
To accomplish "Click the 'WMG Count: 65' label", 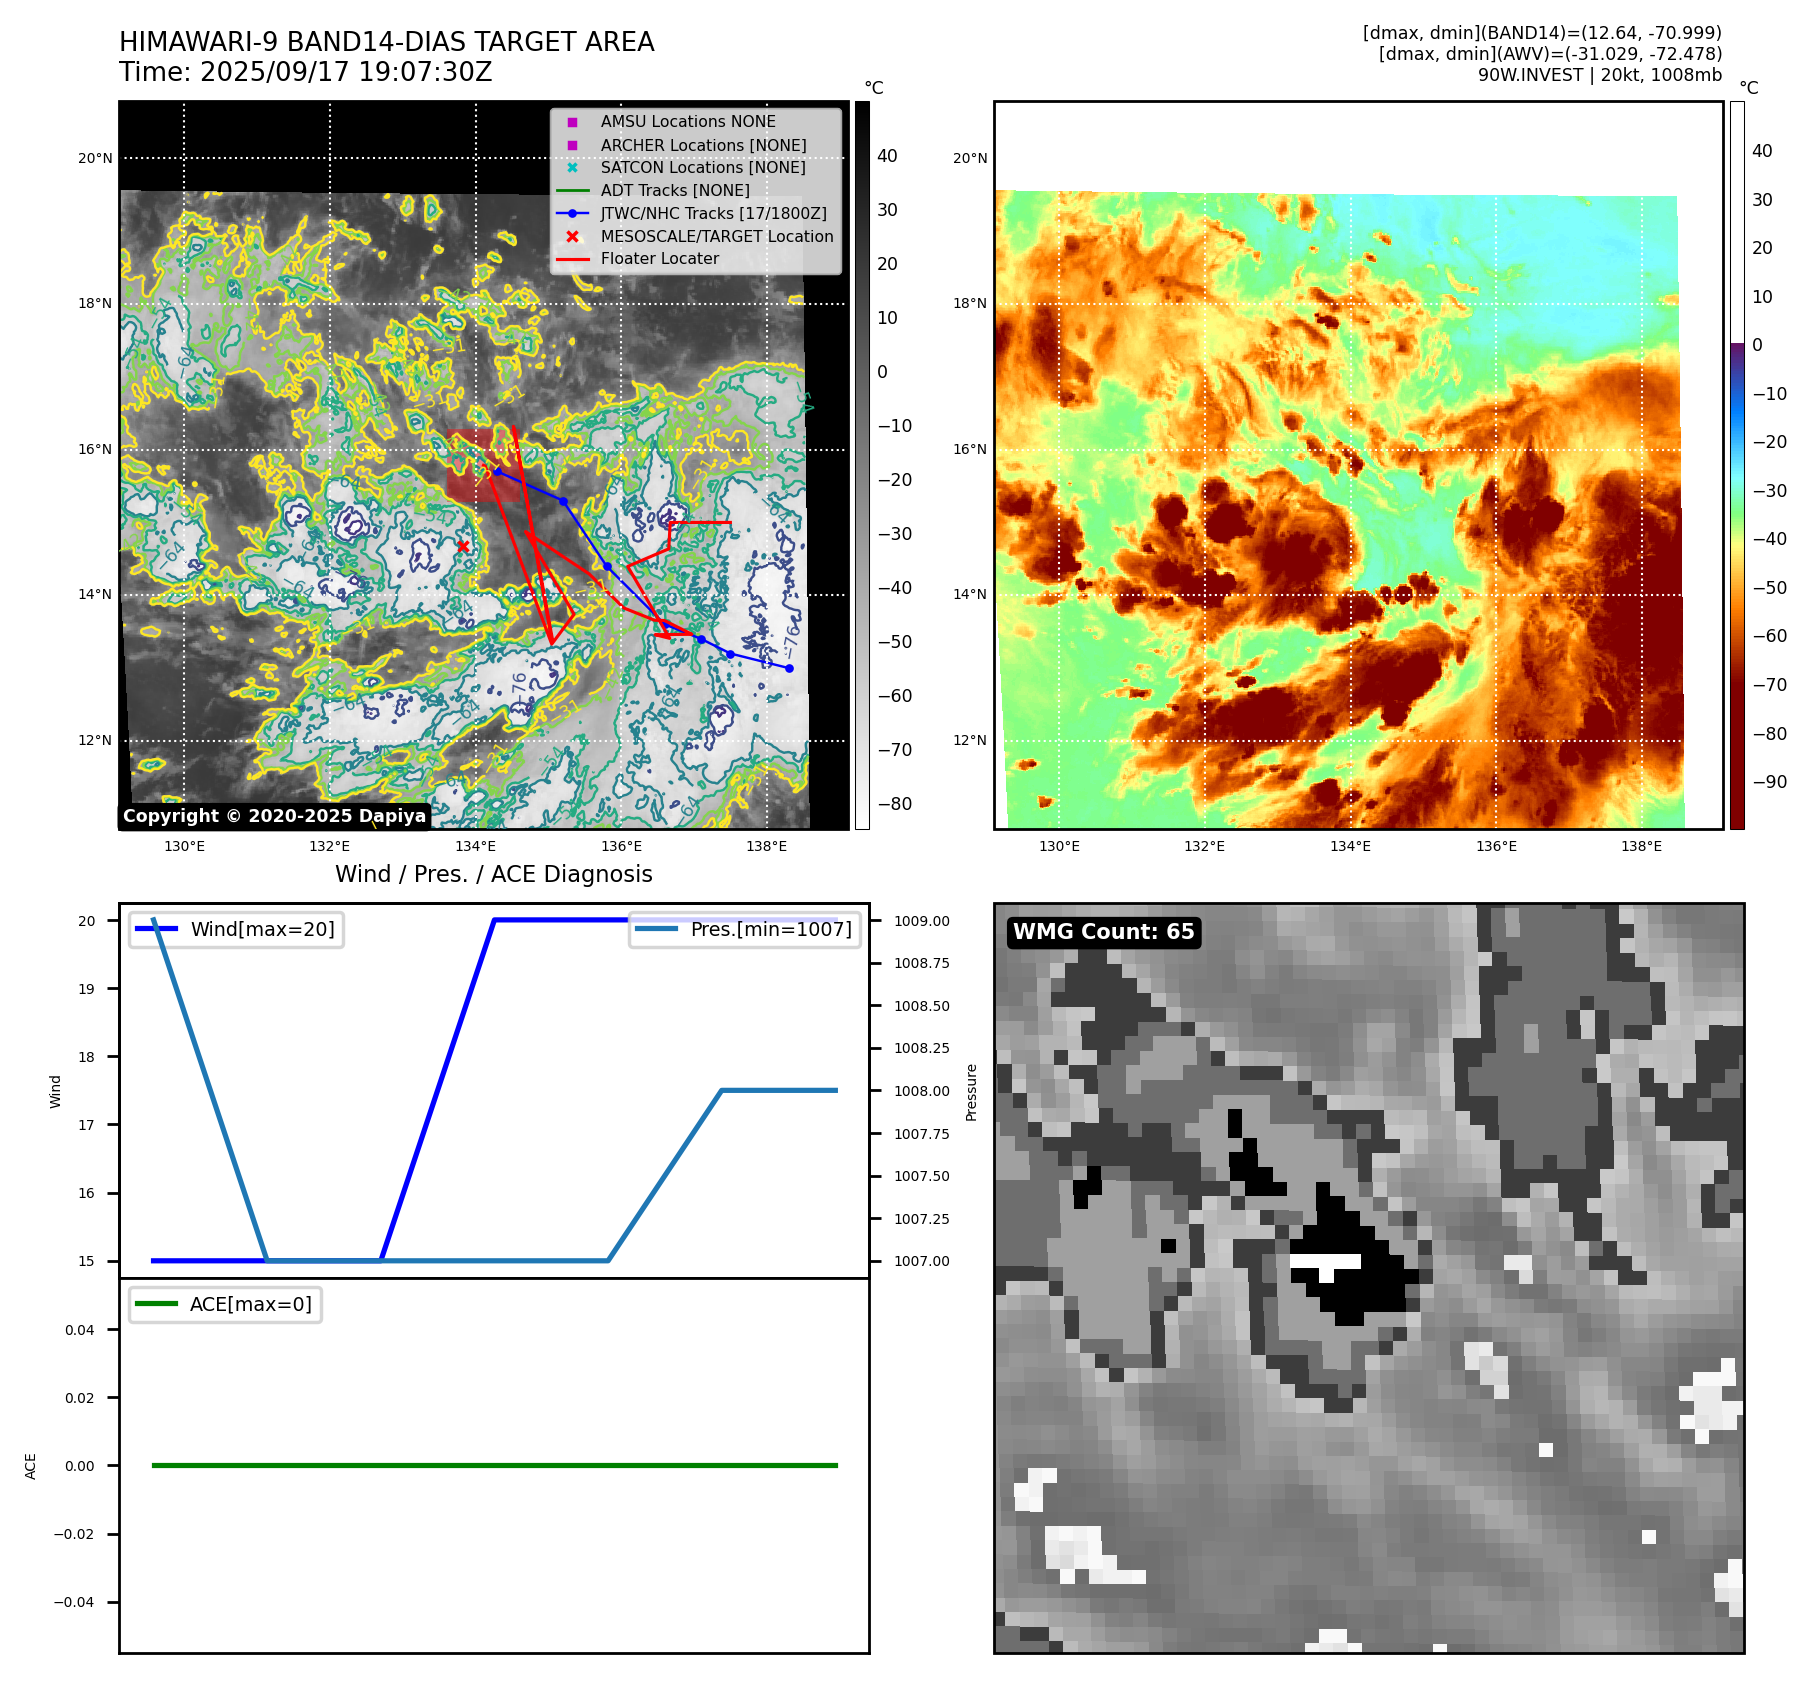I will 1104,932.
